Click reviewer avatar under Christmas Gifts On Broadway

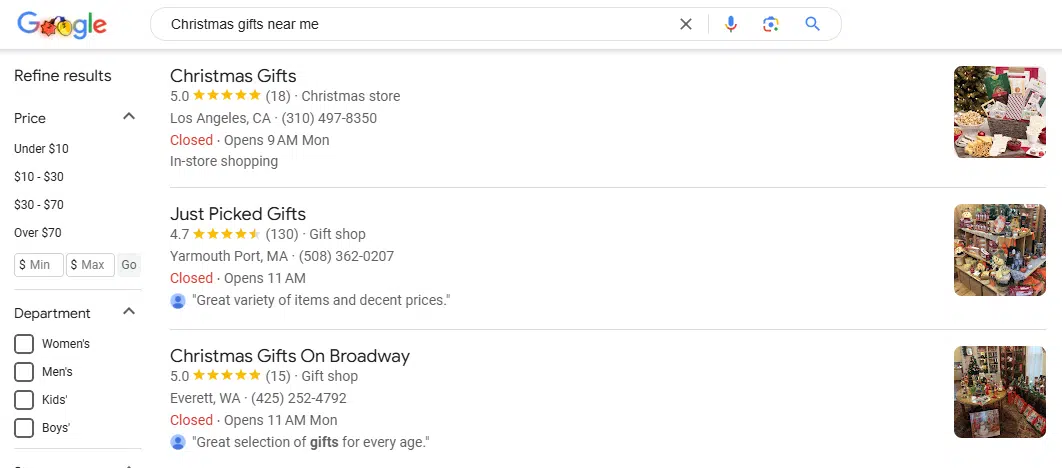pos(178,442)
